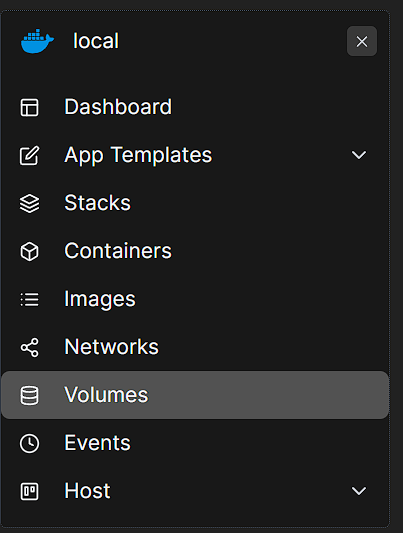Click the Docker whale logo
The width and height of the screenshot is (403, 533).
pyautogui.click(x=37, y=41)
